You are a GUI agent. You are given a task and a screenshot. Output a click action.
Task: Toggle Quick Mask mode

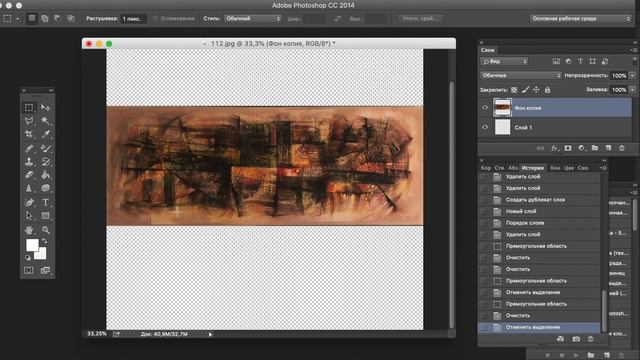(x=29, y=270)
